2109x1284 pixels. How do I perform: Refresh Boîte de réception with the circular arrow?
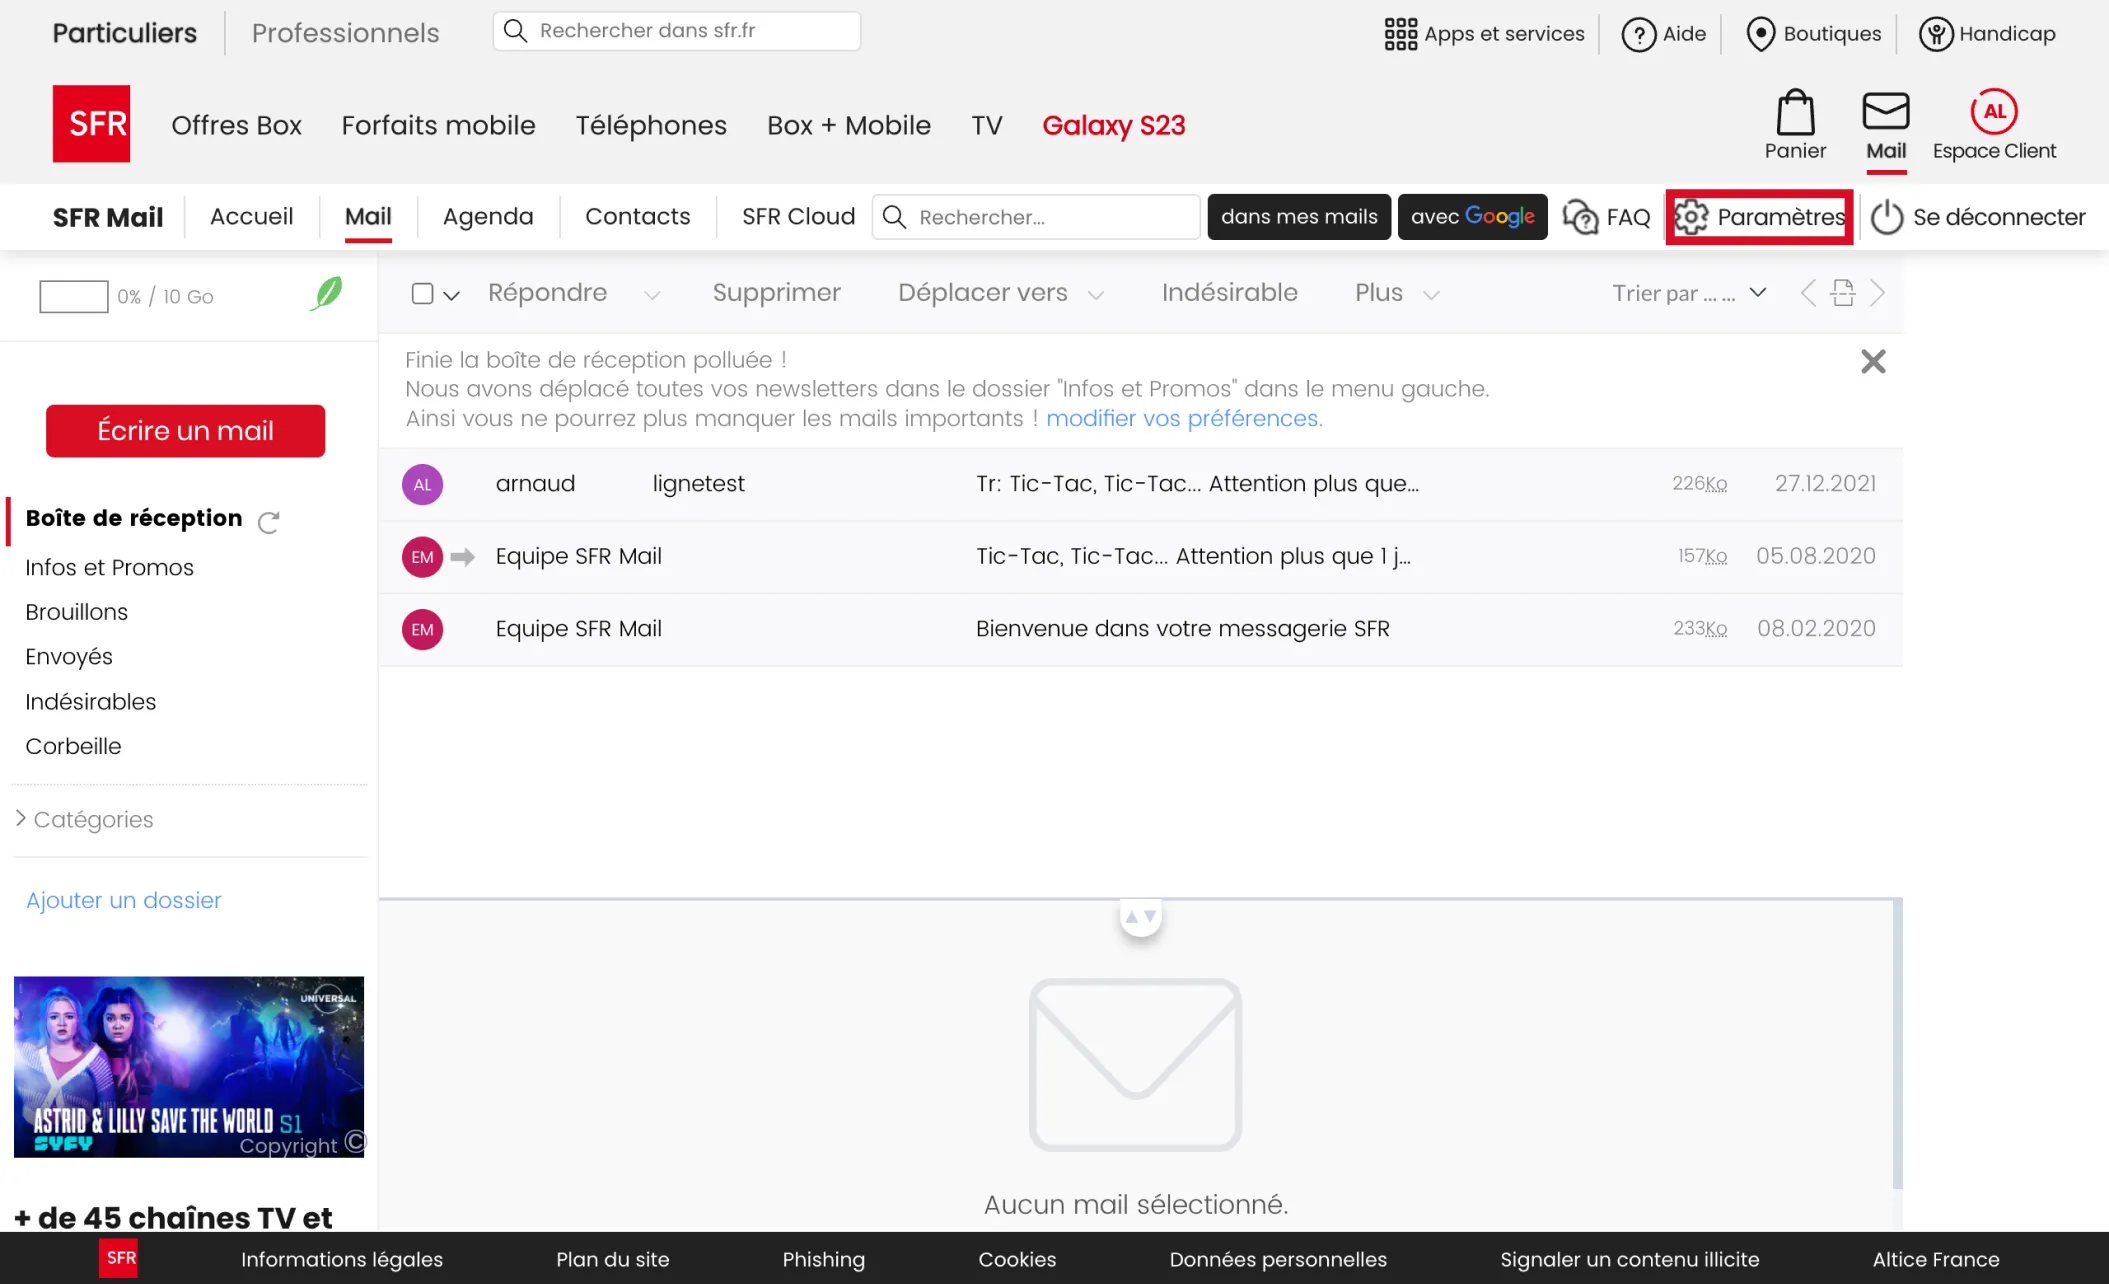pyautogui.click(x=268, y=521)
